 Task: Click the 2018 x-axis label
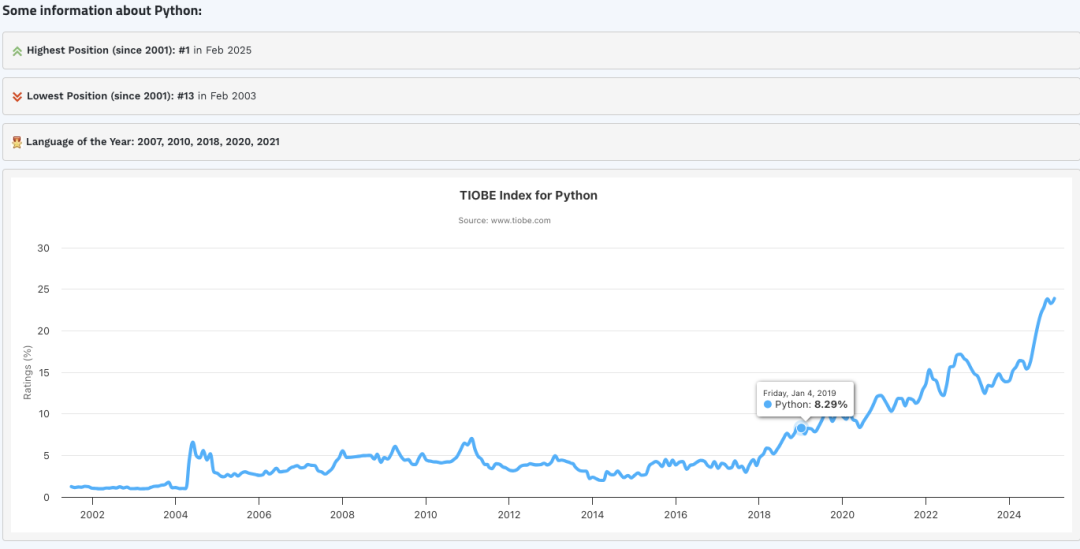point(758,514)
